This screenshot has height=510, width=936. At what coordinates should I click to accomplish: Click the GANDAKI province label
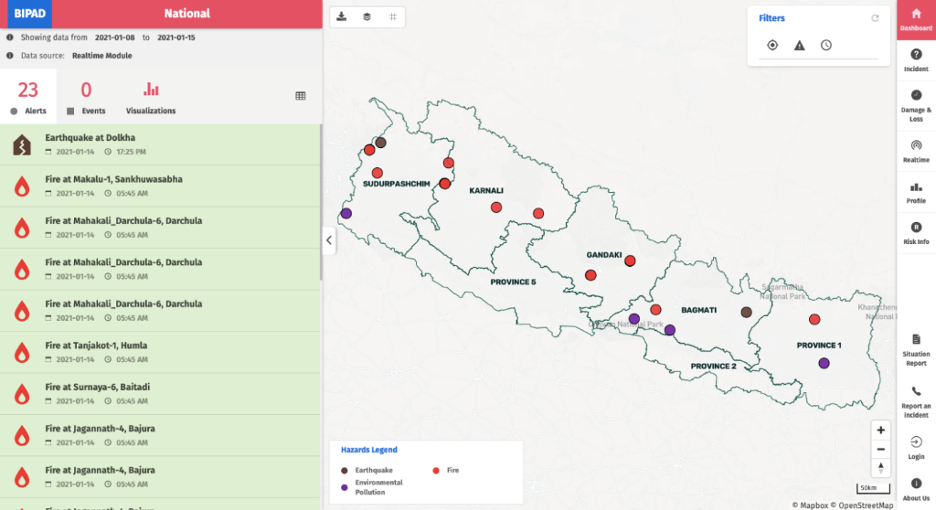(604, 254)
